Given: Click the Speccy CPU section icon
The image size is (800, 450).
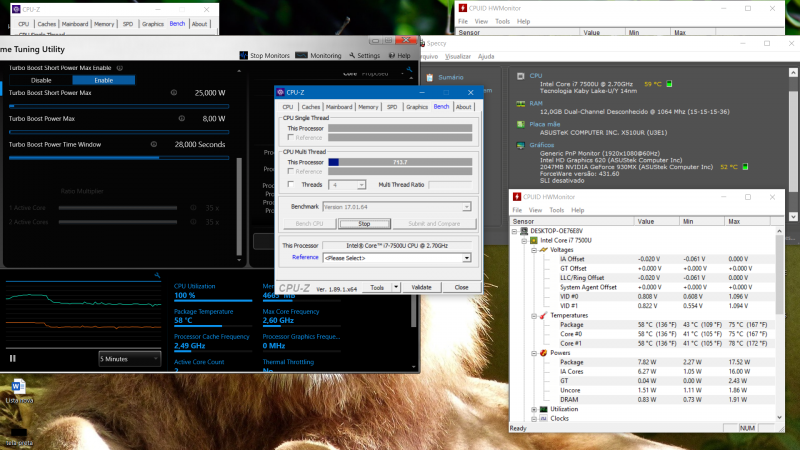Looking at the screenshot, I should [x=520, y=76].
